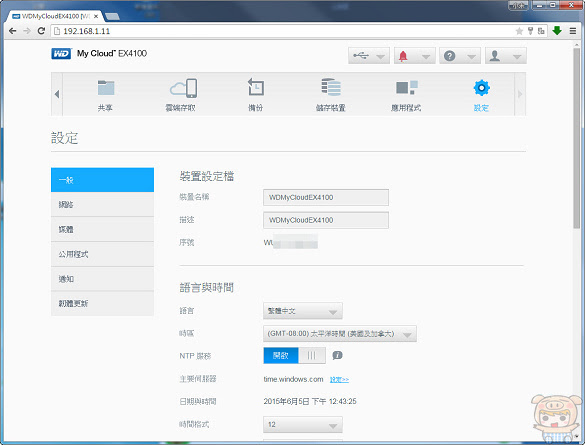Close the WDMyCloudEX4100 browser tab
Viewport: 585px width, 445px height.
coord(96,16)
